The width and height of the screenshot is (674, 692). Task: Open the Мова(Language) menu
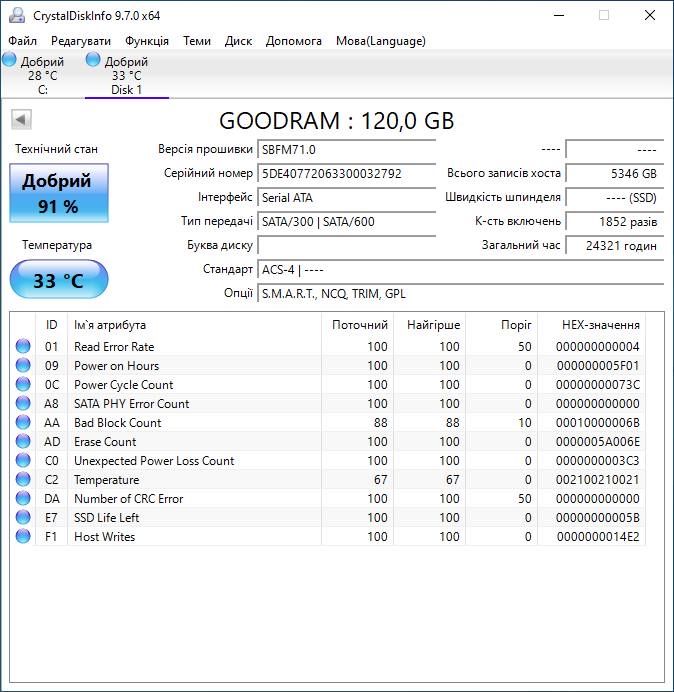[381, 41]
